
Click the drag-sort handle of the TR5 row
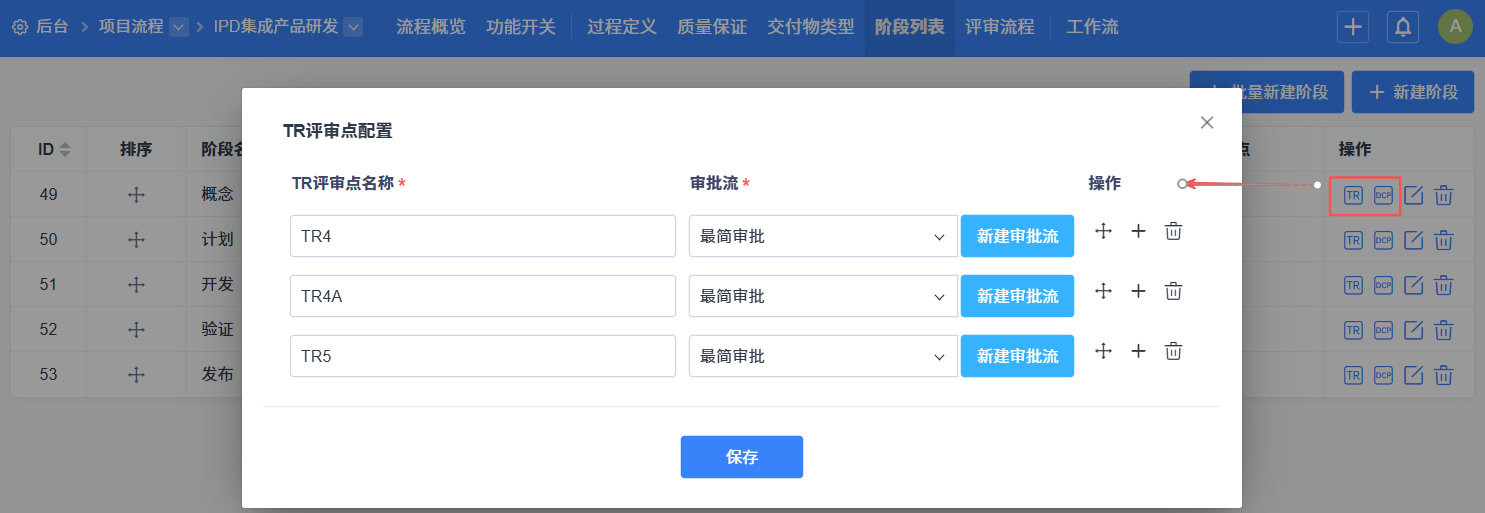[x=1104, y=351]
